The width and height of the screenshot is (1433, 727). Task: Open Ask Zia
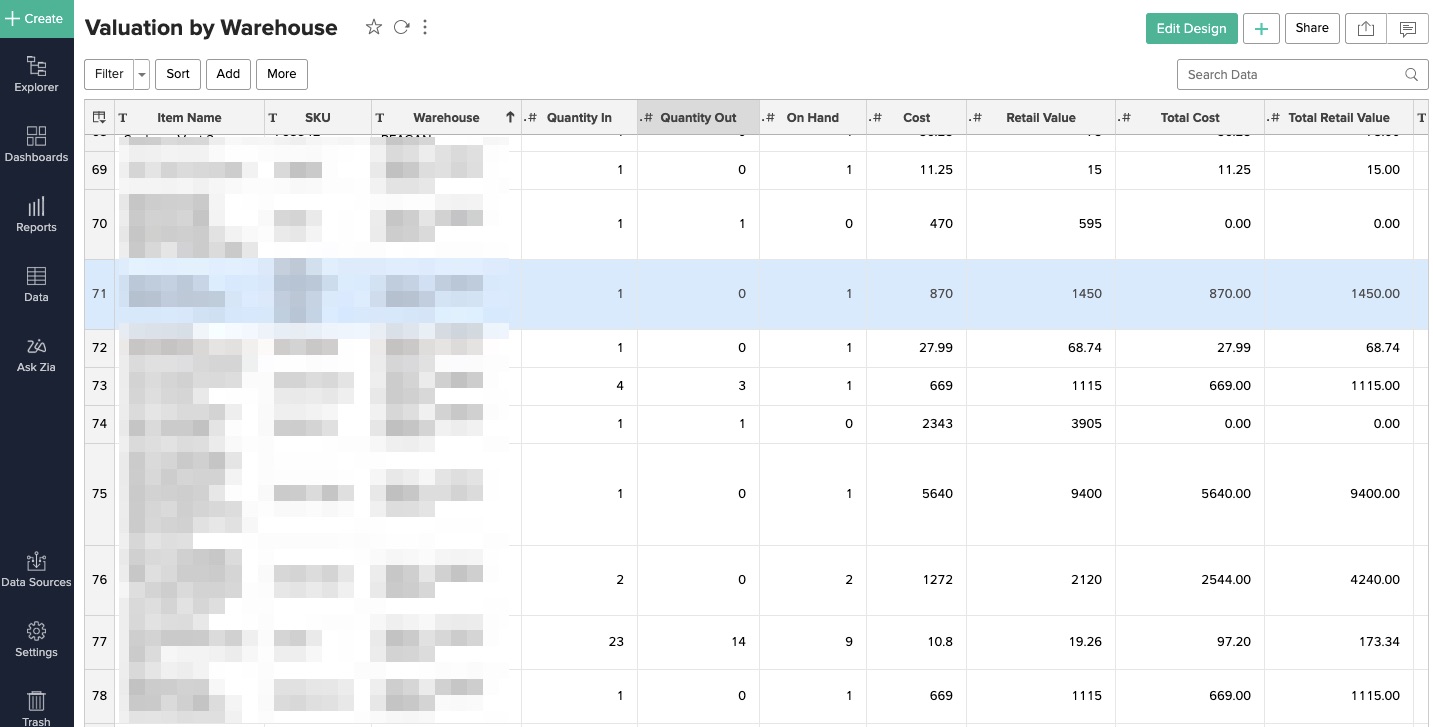(x=36, y=353)
